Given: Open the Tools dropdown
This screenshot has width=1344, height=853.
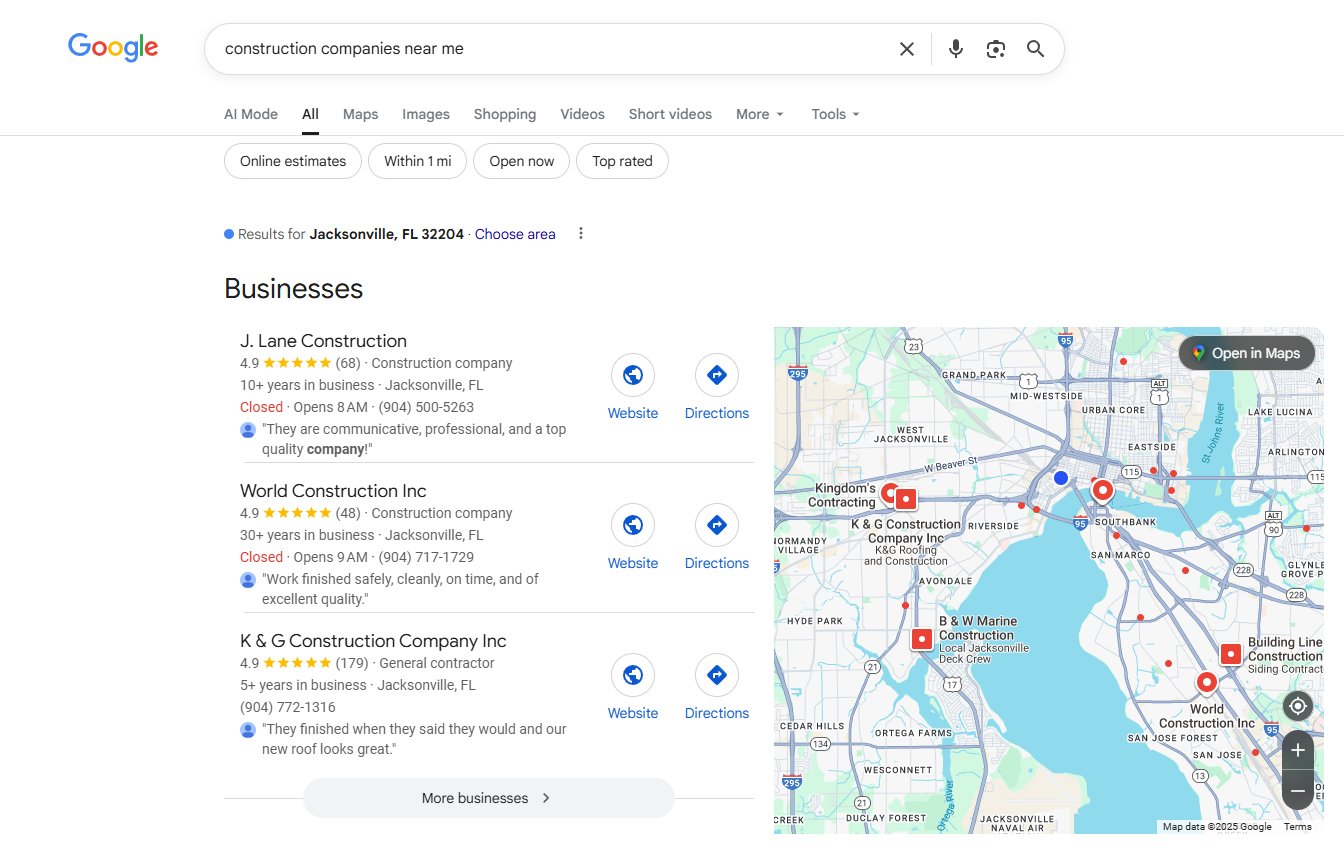Looking at the screenshot, I should coord(835,114).
